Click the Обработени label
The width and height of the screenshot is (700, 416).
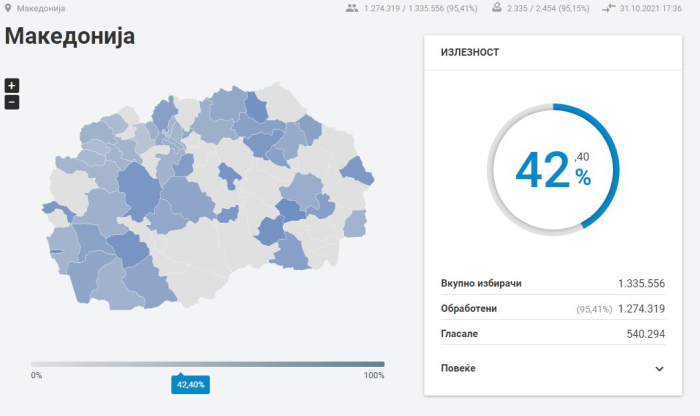click(x=469, y=308)
